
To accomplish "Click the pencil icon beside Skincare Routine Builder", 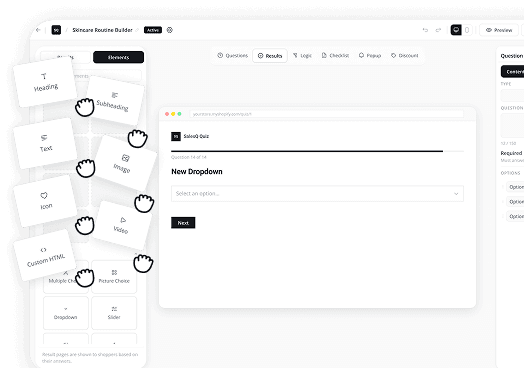I will pos(137,30).
